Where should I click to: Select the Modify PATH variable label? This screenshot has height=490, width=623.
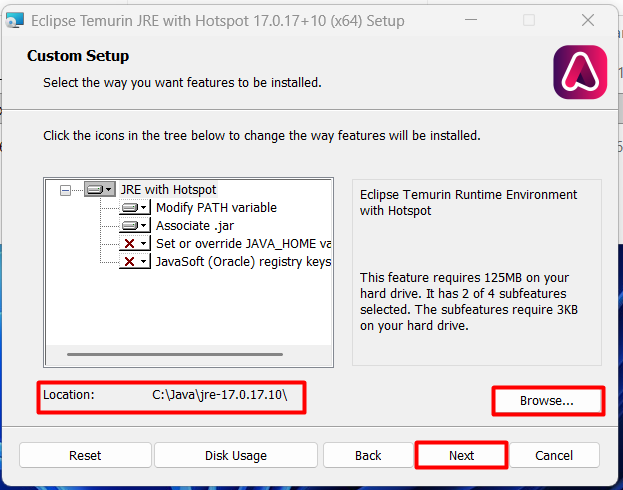(x=216, y=207)
